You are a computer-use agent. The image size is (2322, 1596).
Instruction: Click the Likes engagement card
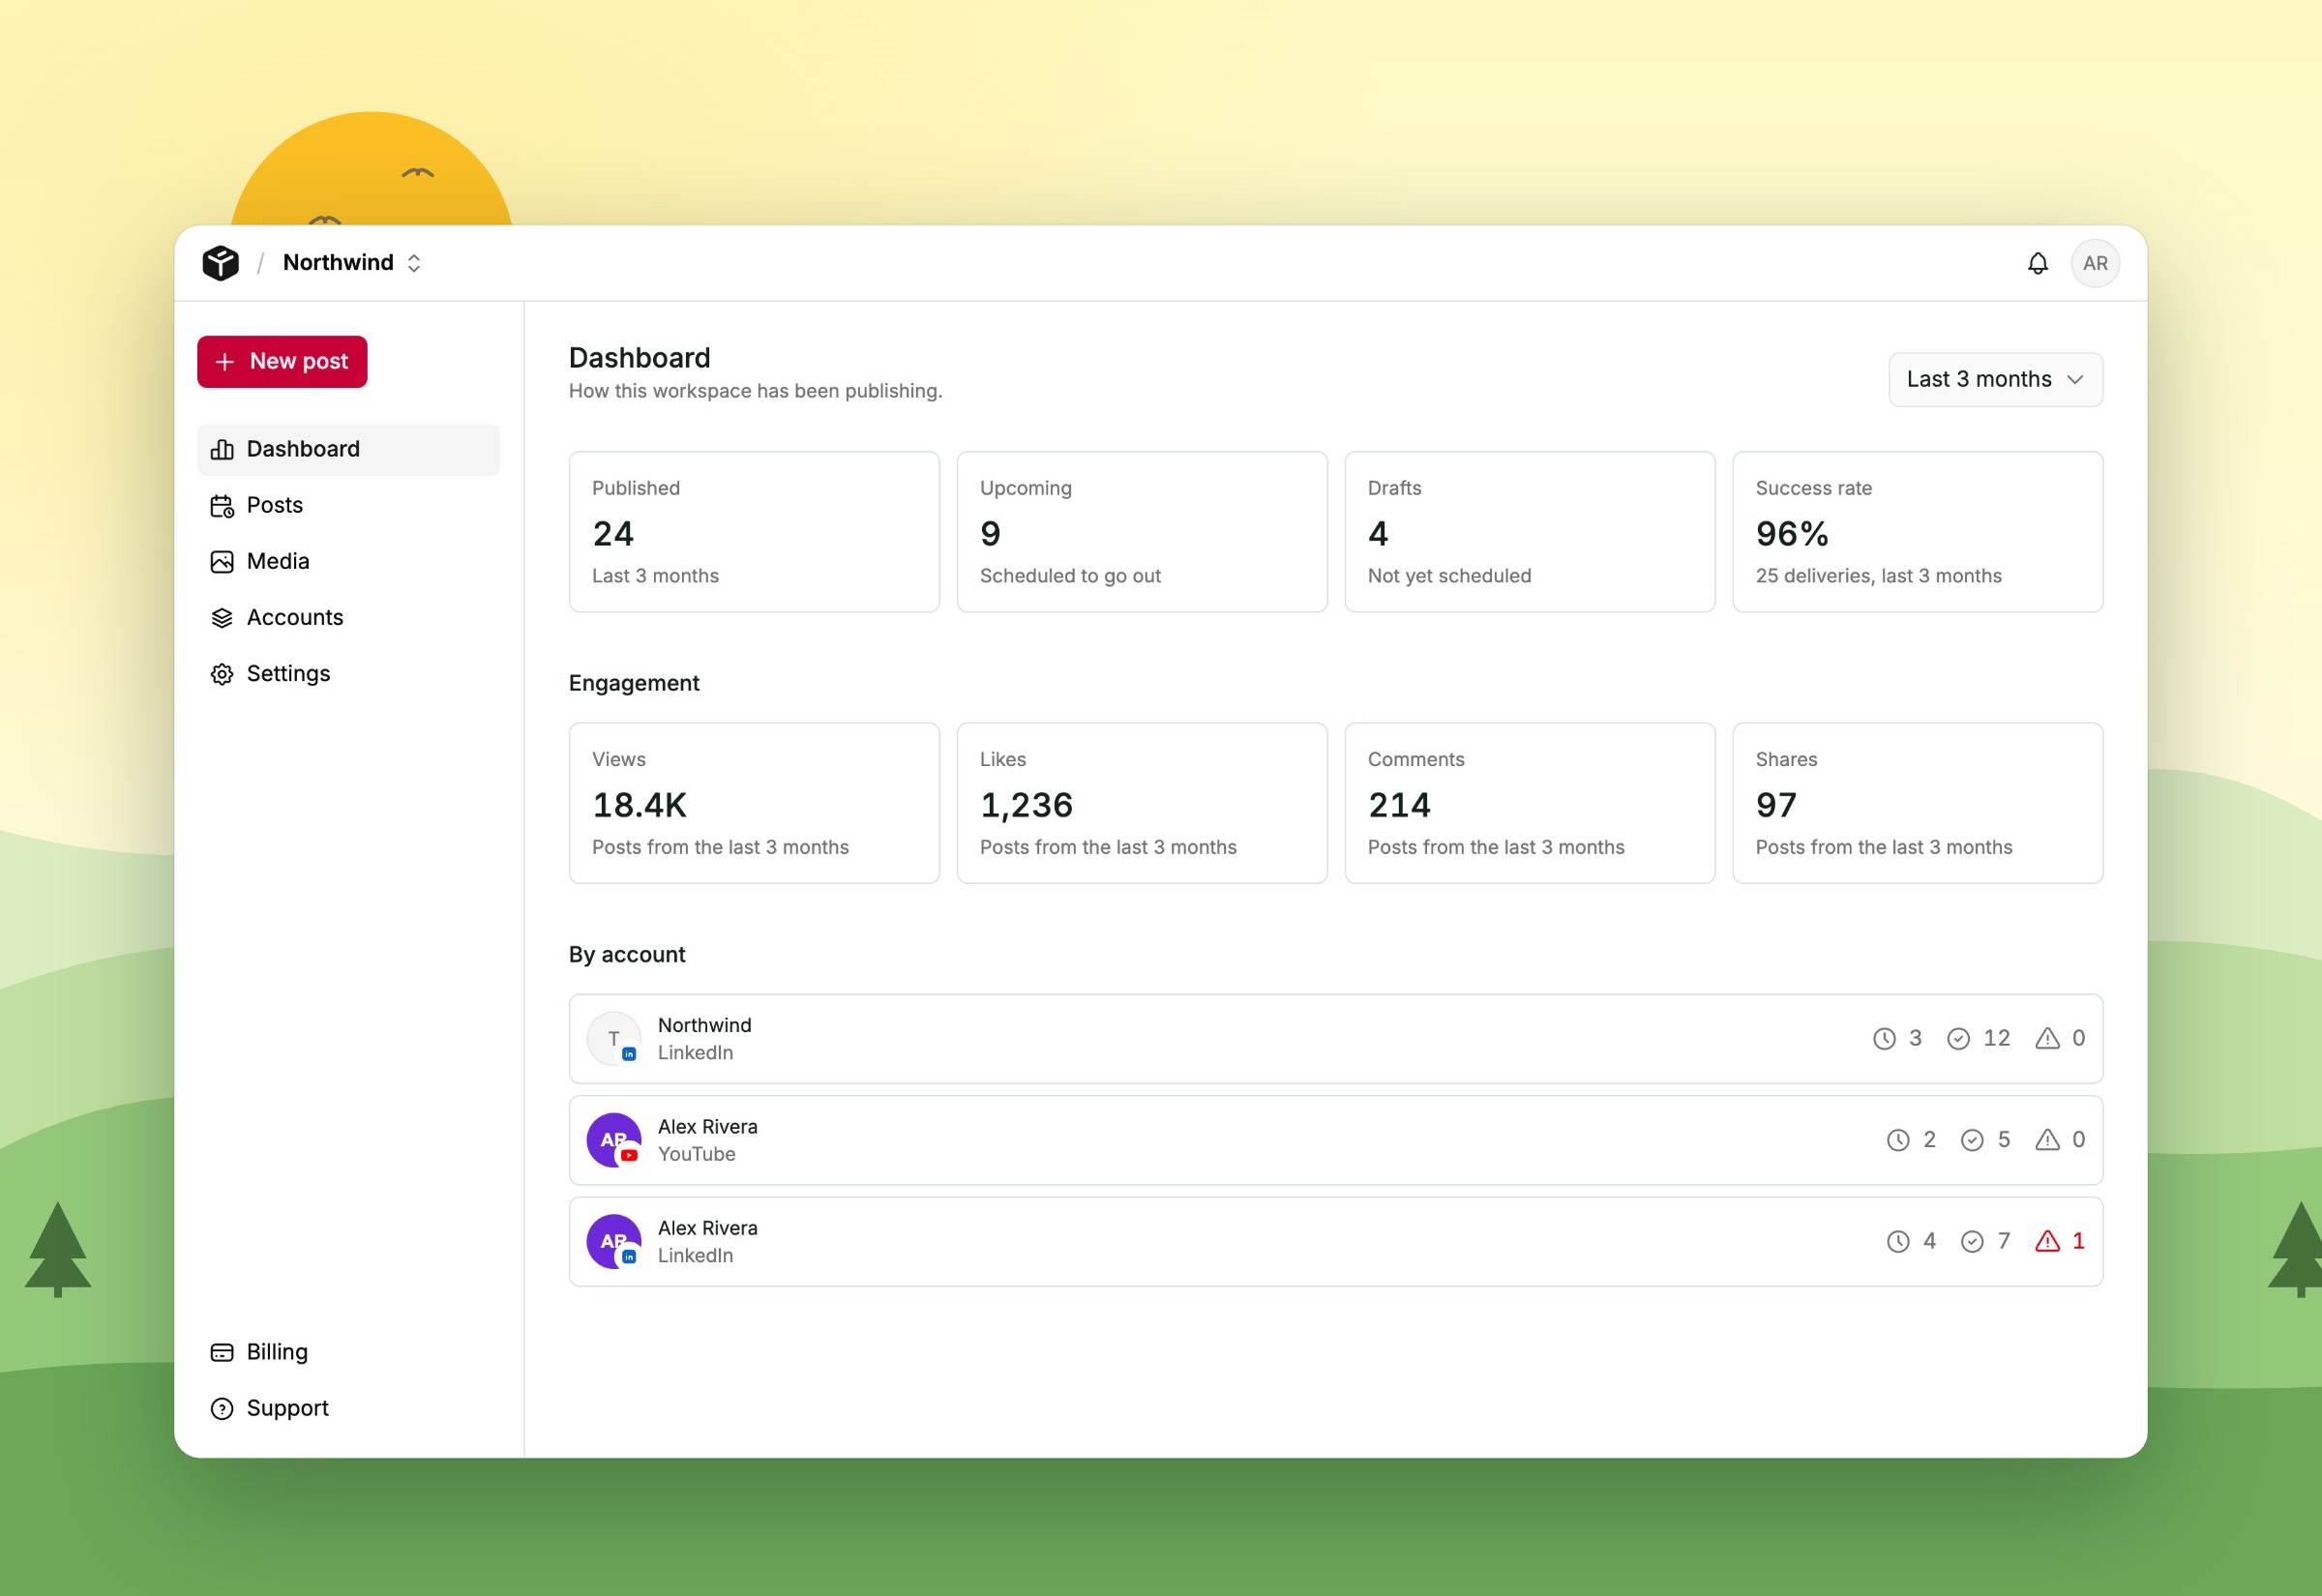tap(1142, 803)
